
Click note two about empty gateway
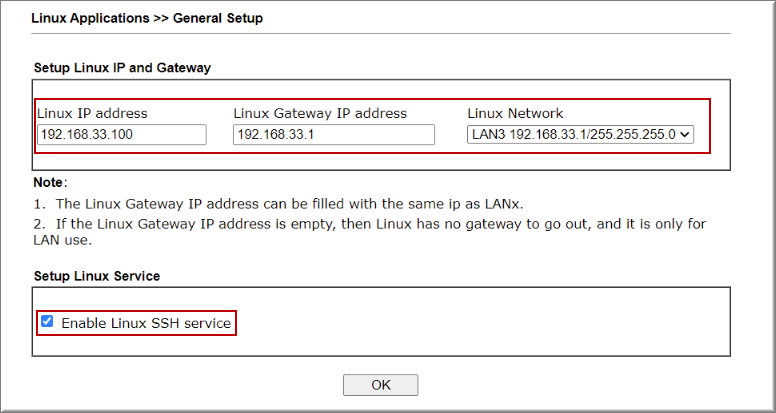tap(370, 232)
